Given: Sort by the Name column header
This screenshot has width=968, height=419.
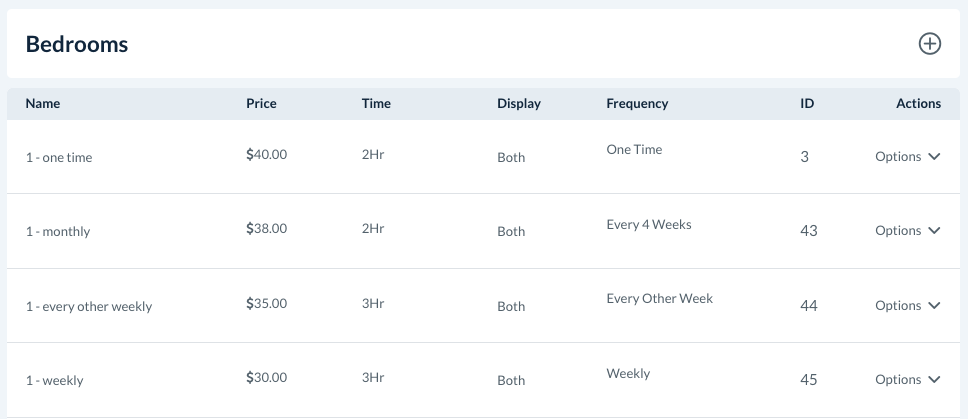Looking at the screenshot, I should pos(43,104).
